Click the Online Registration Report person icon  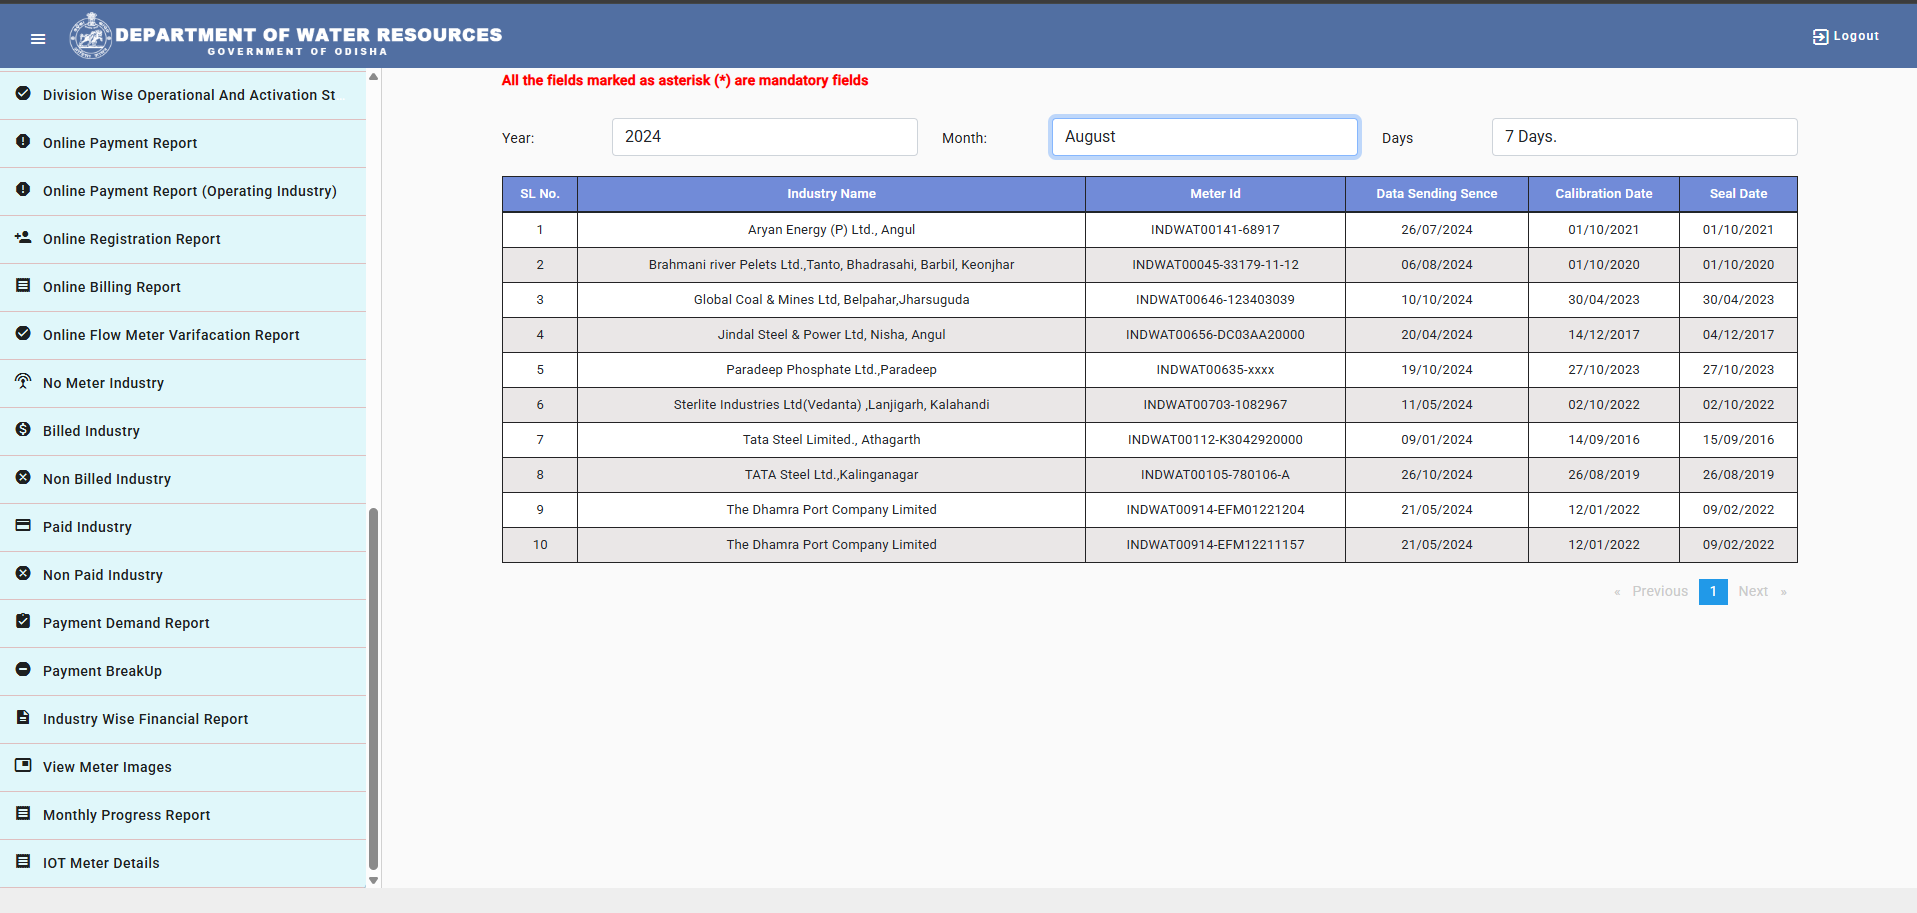coord(23,237)
